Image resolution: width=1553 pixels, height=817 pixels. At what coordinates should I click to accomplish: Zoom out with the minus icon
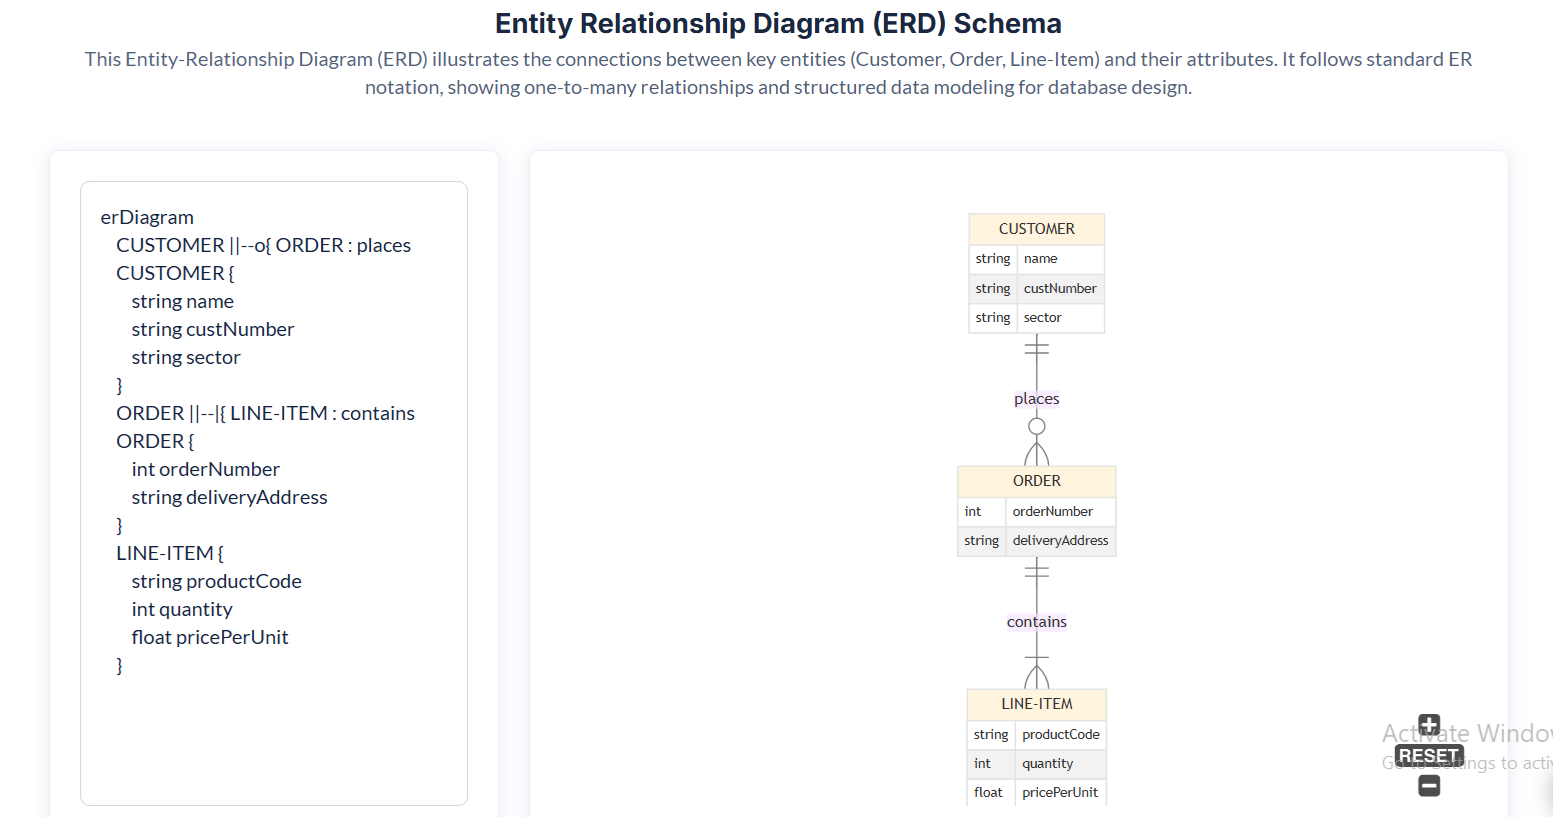[x=1429, y=786]
